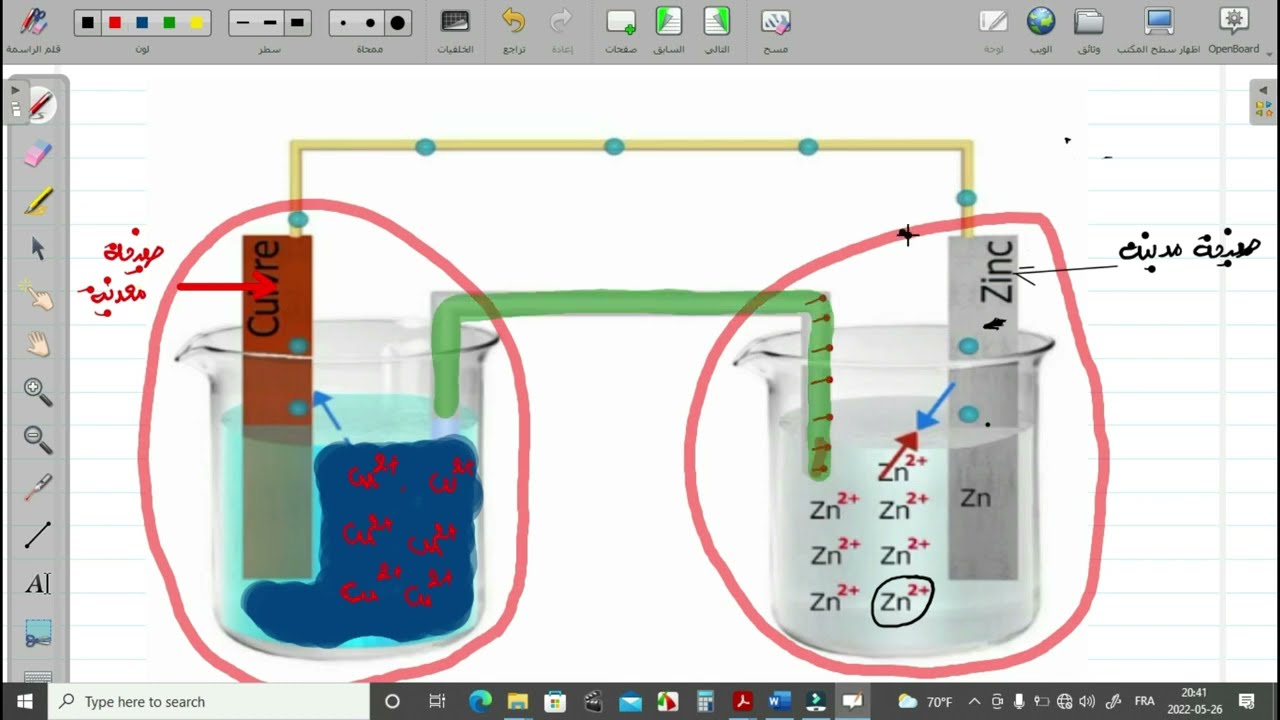Open Word from the taskbar
This screenshot has height=720, width=1280.
[x=779, y=702]
